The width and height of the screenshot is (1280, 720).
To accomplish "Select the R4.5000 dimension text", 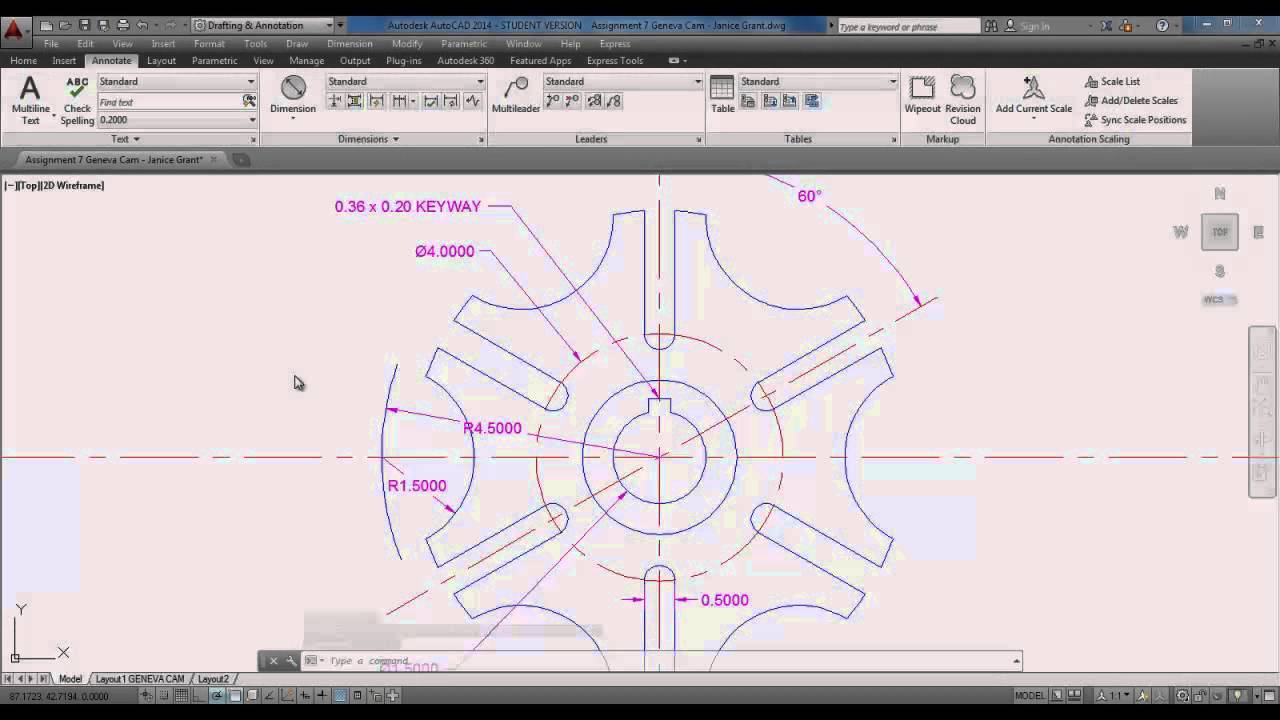I will tap(492, 428).
